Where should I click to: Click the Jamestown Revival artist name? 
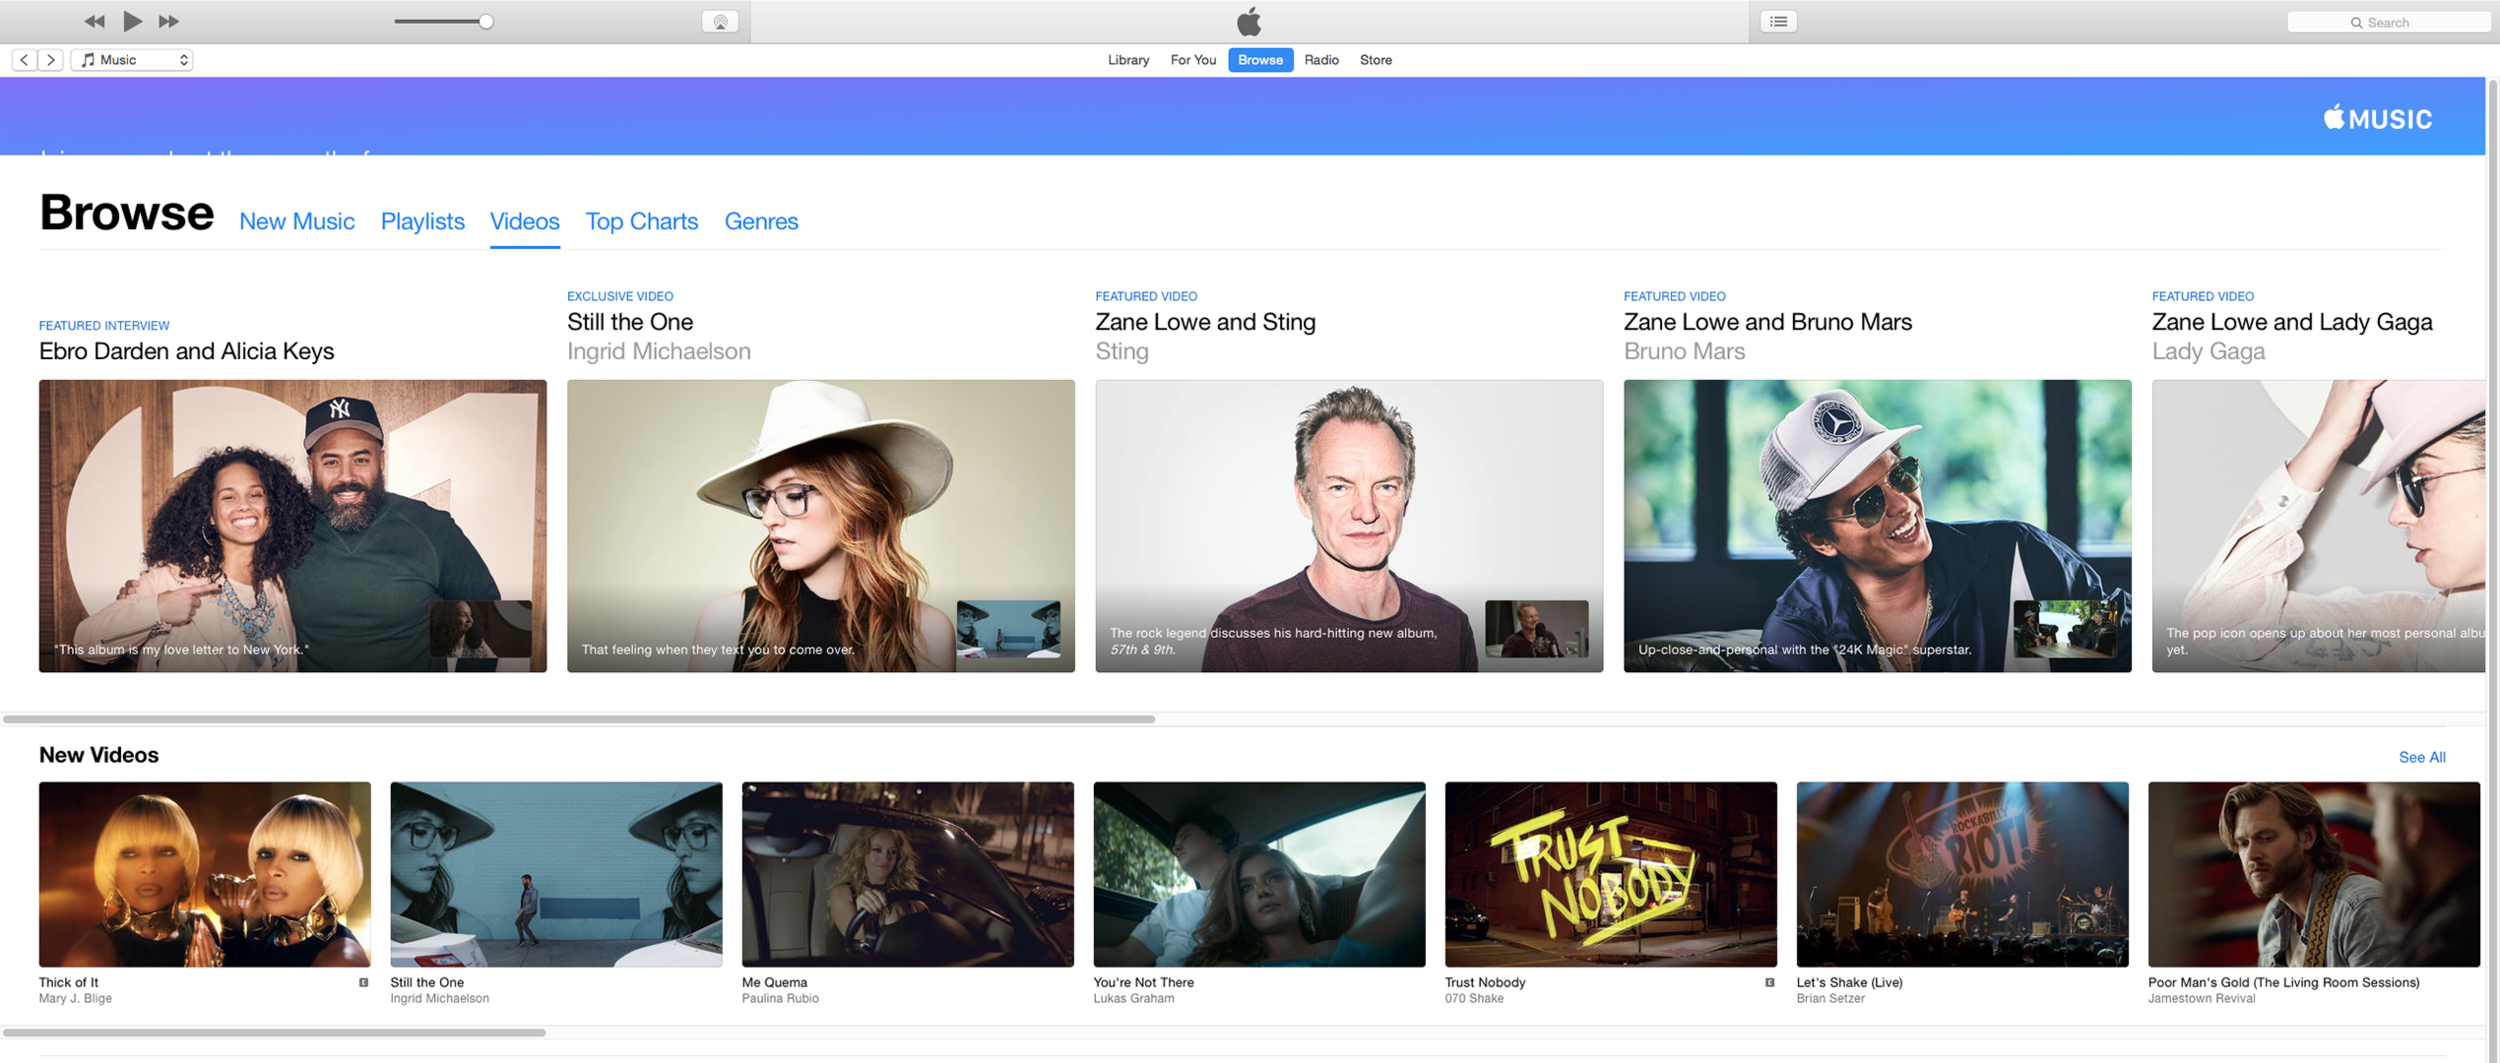point(2201,998)
